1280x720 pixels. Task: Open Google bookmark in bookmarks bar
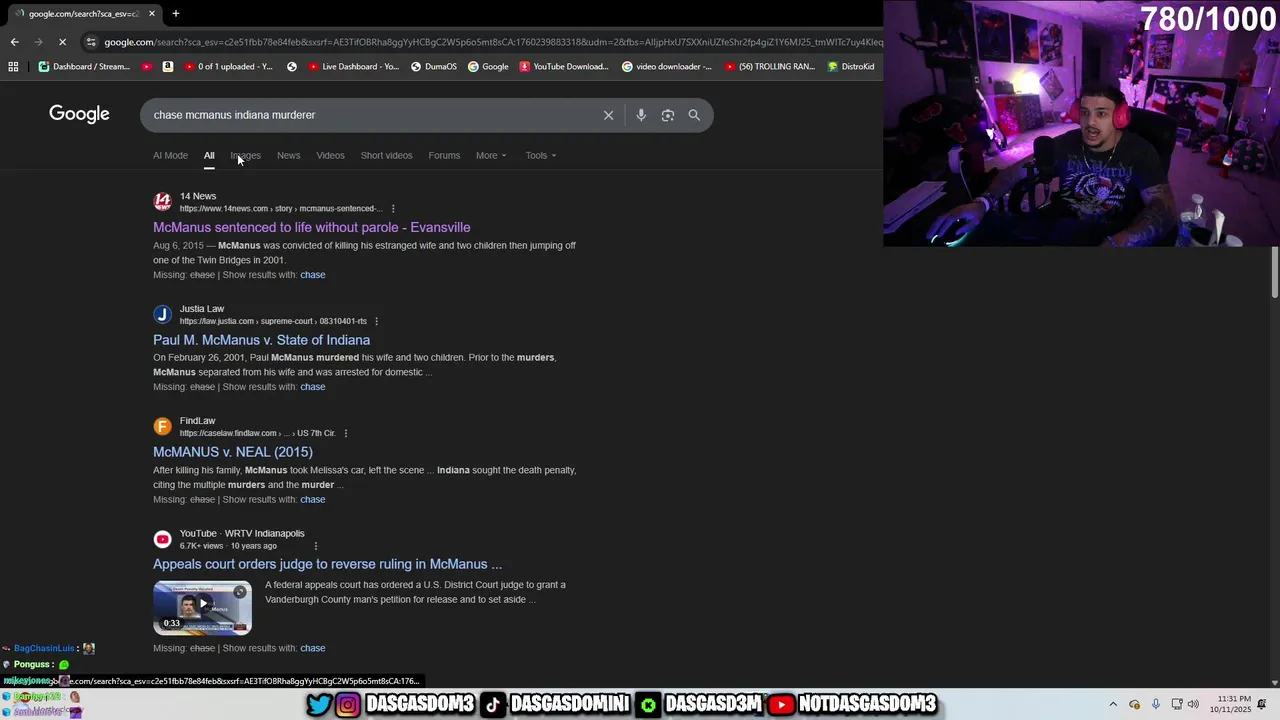click(x=489, y=67)
